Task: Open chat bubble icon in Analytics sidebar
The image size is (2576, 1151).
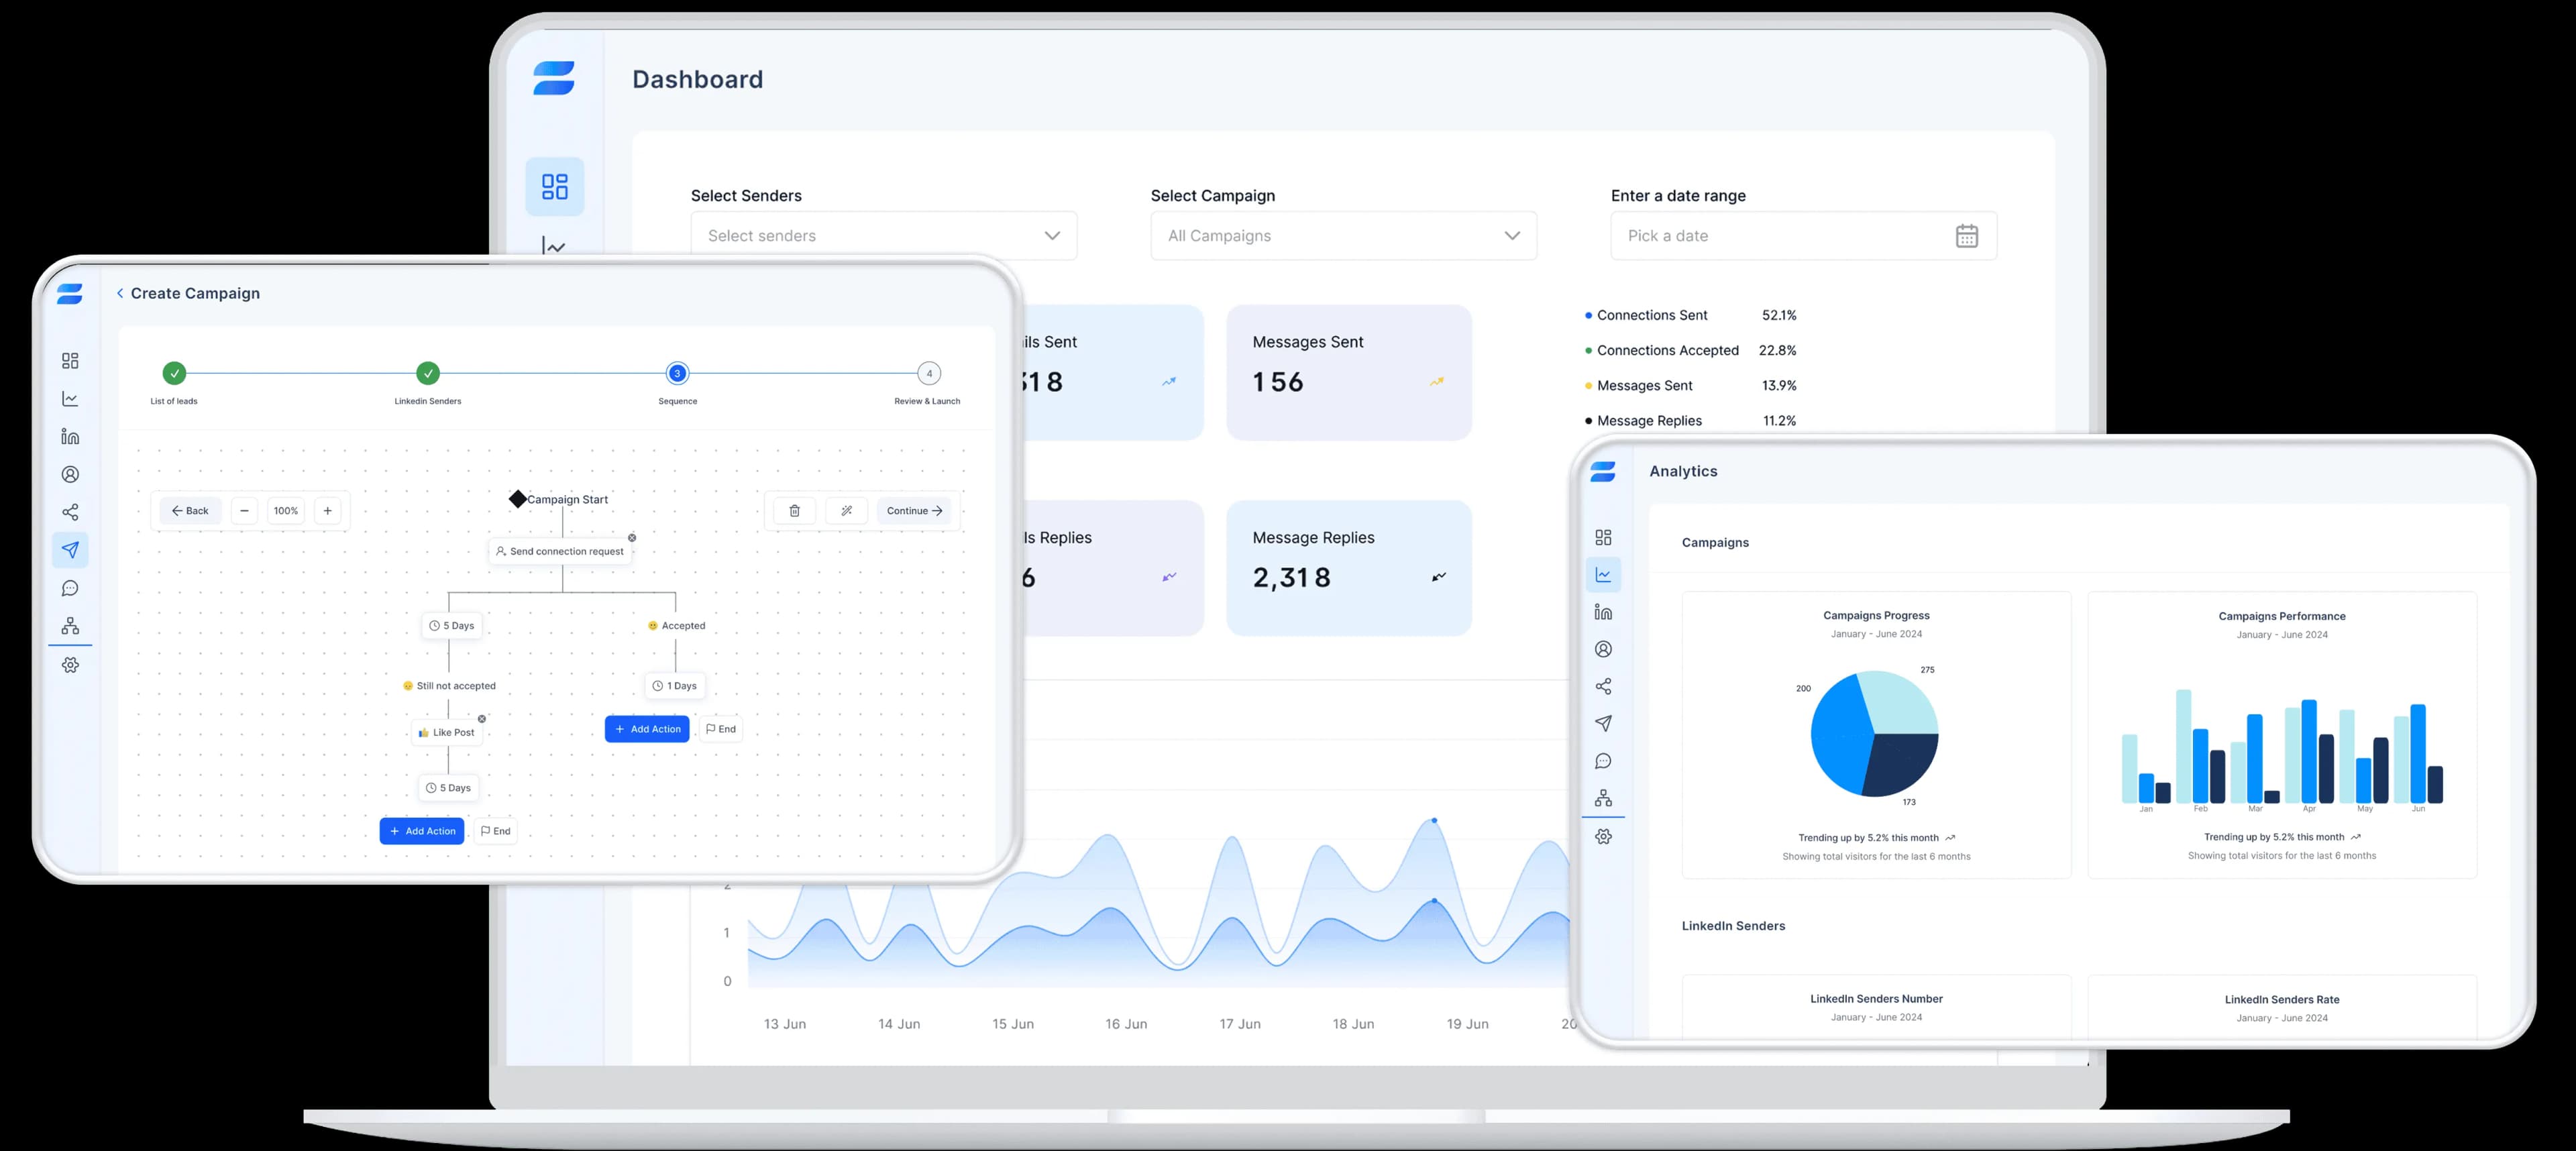Action: coord(1603,762)
